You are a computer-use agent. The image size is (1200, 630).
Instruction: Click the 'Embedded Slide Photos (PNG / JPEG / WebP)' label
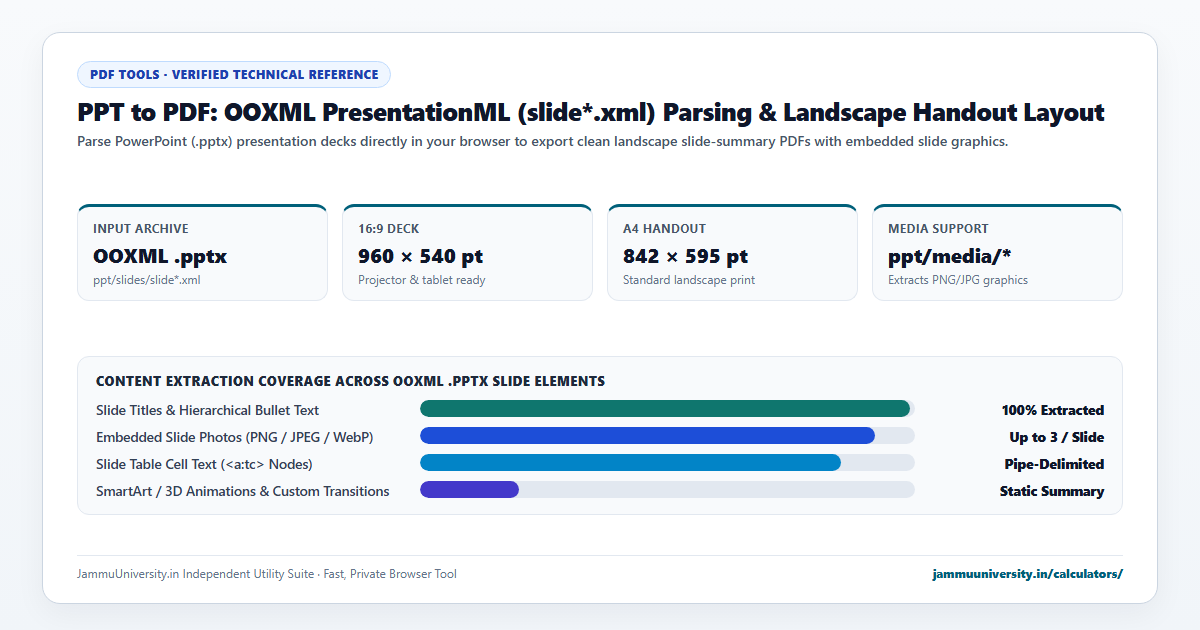235,437
